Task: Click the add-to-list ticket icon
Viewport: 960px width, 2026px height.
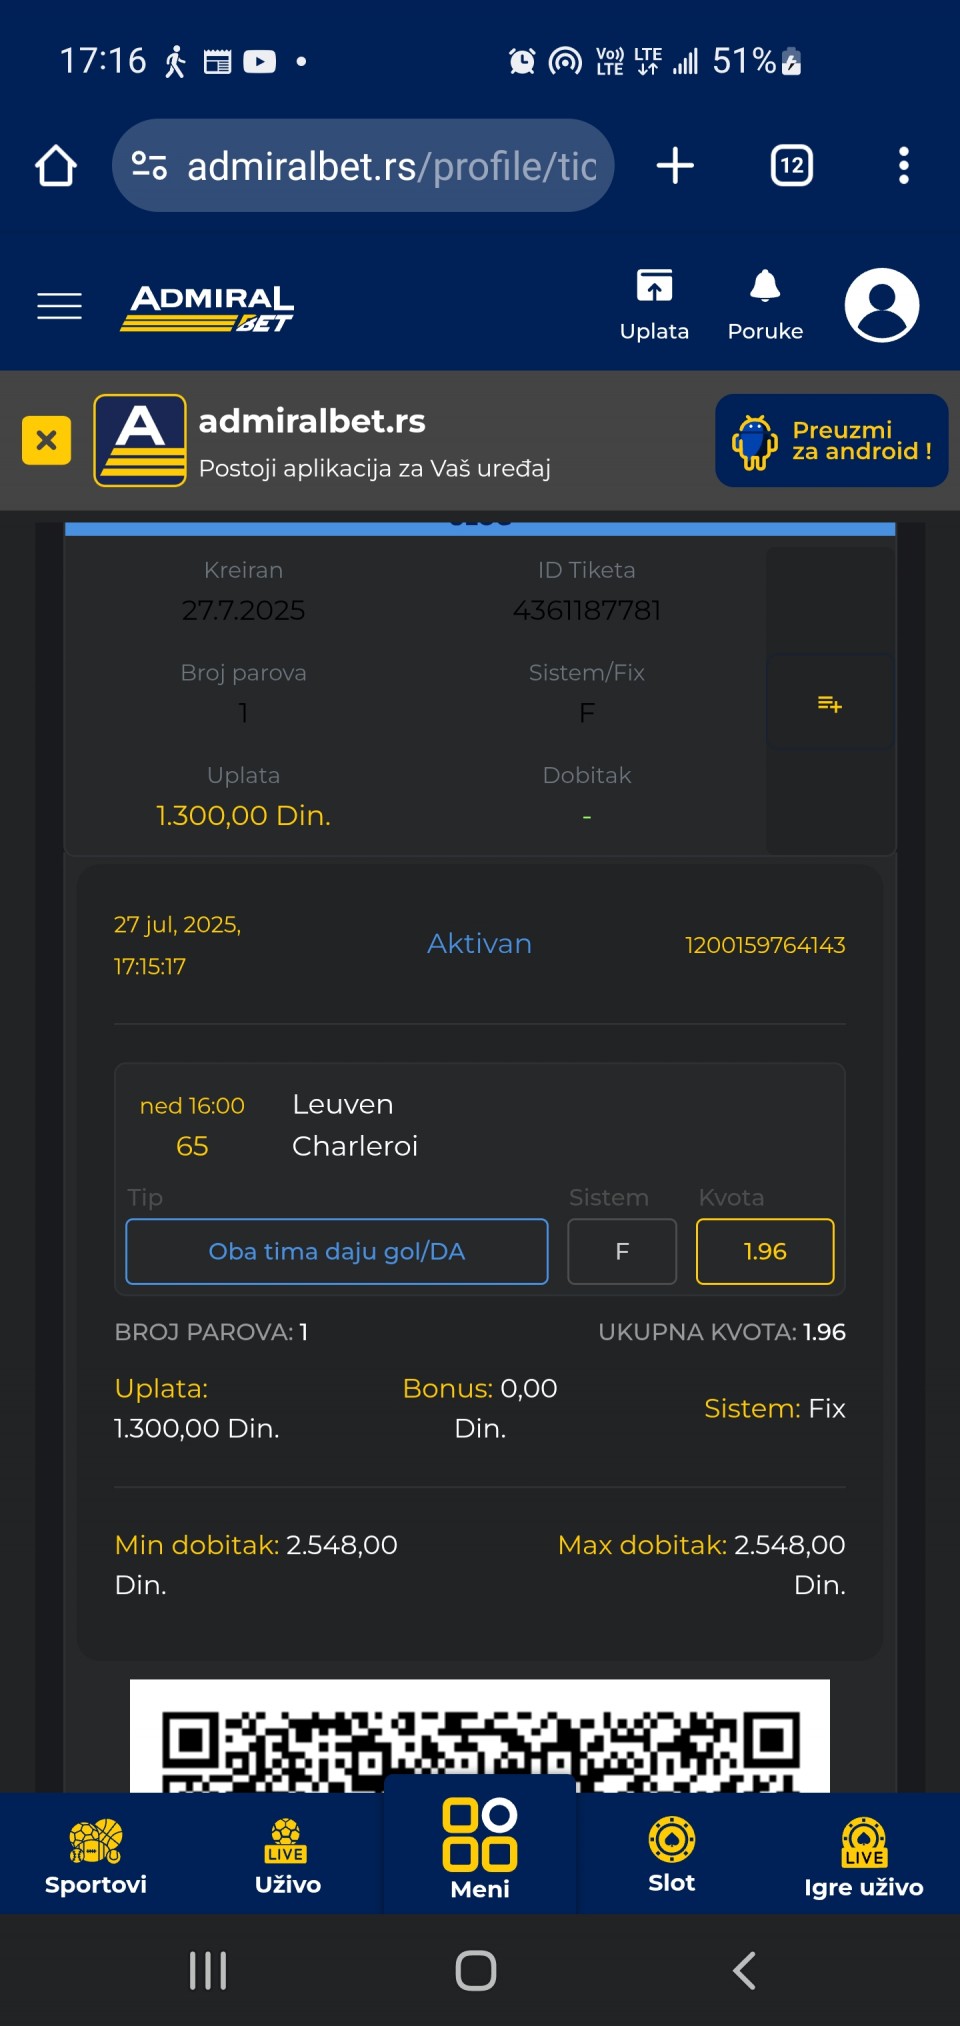Action: pos(829,704)
